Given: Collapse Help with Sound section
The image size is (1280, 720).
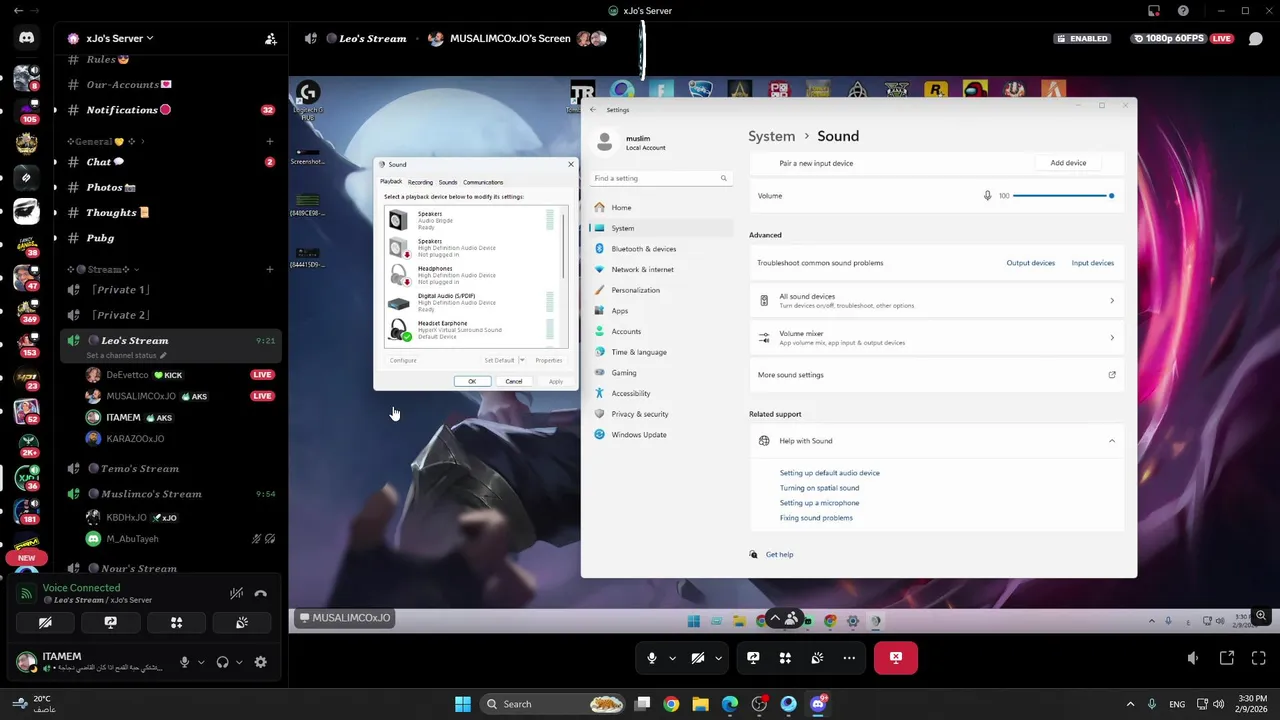Looking at the screenshot, I should click(x=1112, y=441).
